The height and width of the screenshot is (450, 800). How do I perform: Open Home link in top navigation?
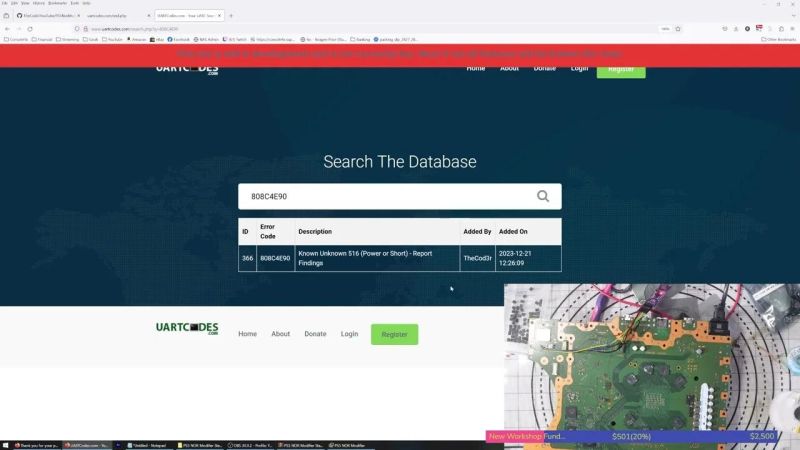[x=476, y=68]
